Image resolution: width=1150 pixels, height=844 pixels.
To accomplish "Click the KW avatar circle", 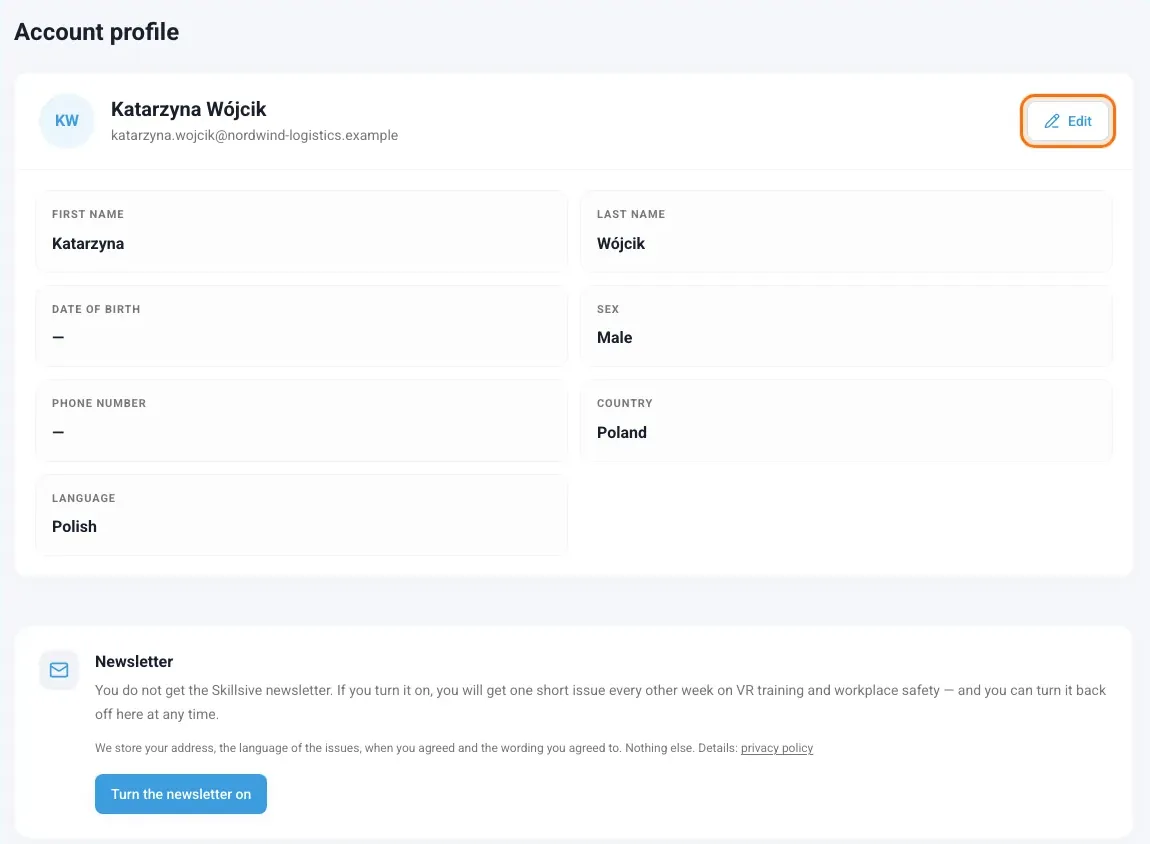I will pyautogui.click(x=67, y=121).
